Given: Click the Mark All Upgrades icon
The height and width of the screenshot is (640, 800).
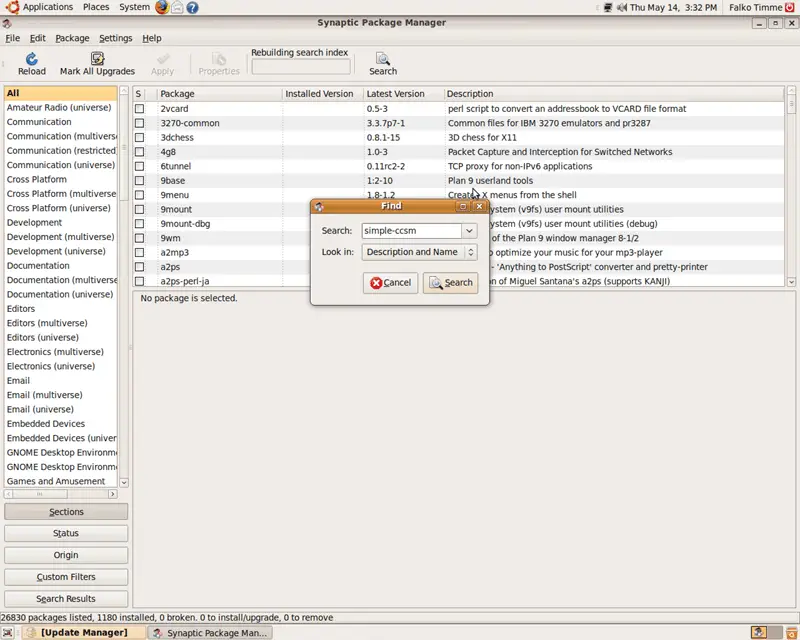Looking at the screenshot, I should (97, 59).
